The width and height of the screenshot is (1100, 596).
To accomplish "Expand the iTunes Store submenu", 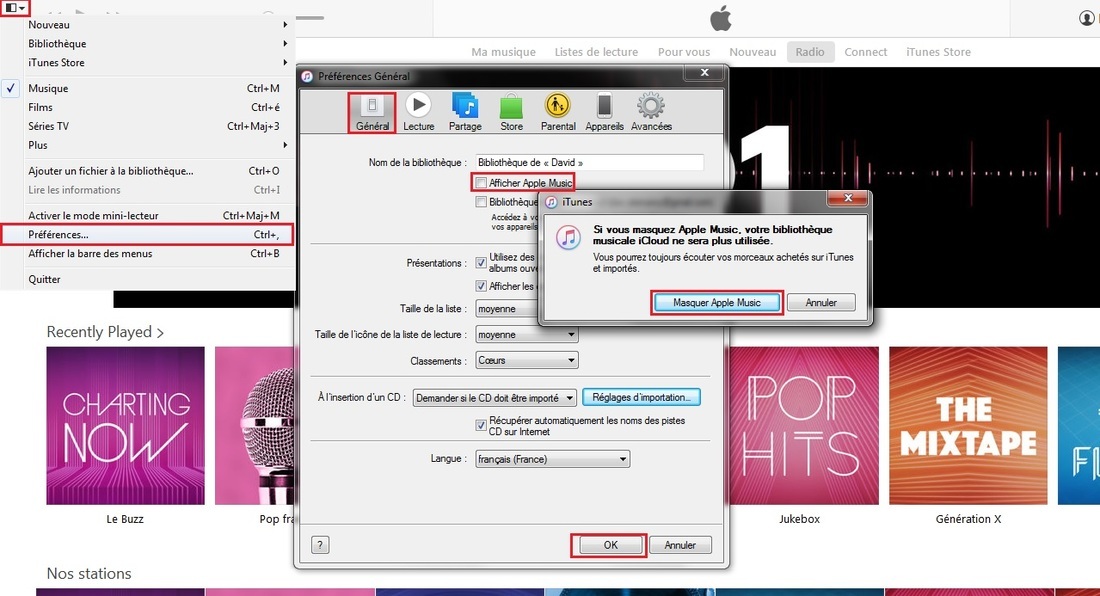I will [147, 62].
